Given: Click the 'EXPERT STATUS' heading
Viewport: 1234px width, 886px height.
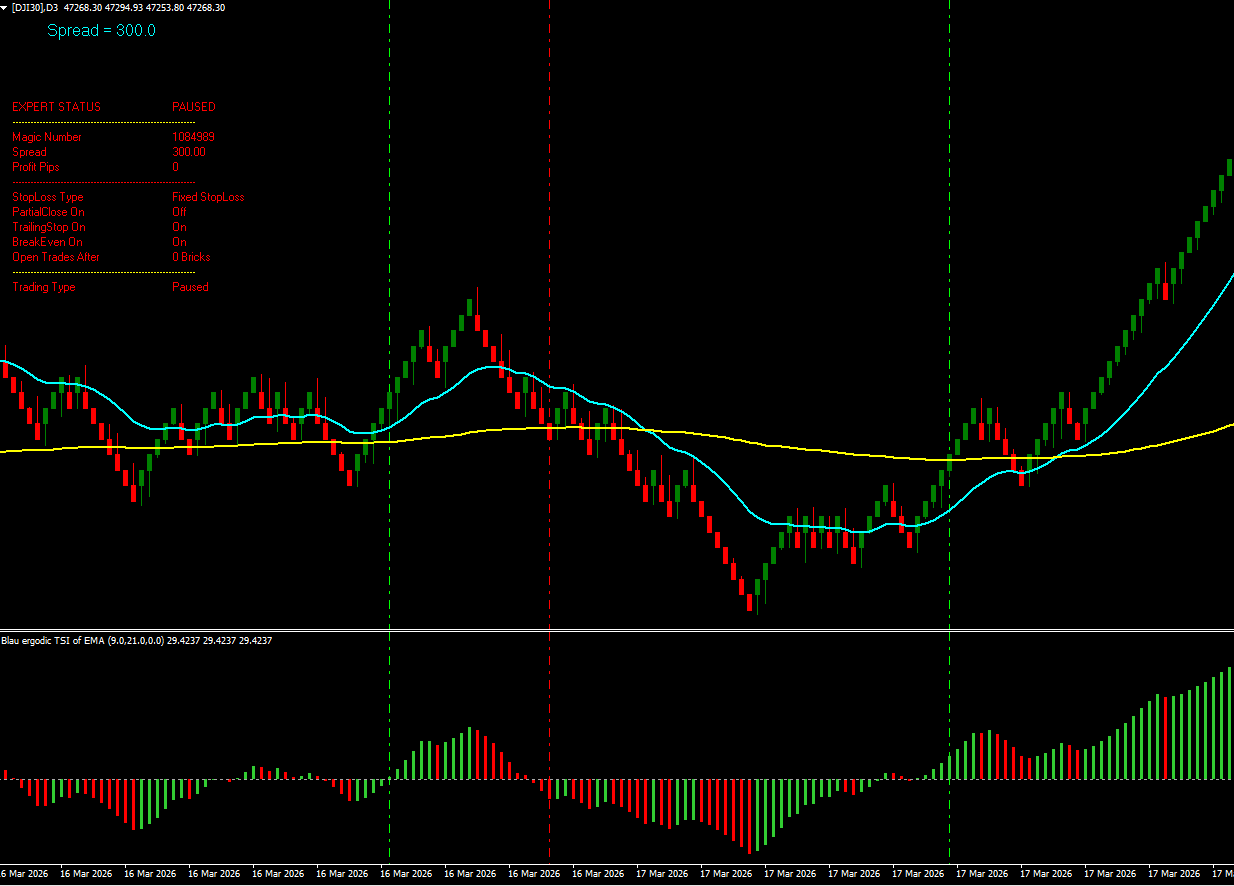Looking at the screenshot, I should click(56, 107).
